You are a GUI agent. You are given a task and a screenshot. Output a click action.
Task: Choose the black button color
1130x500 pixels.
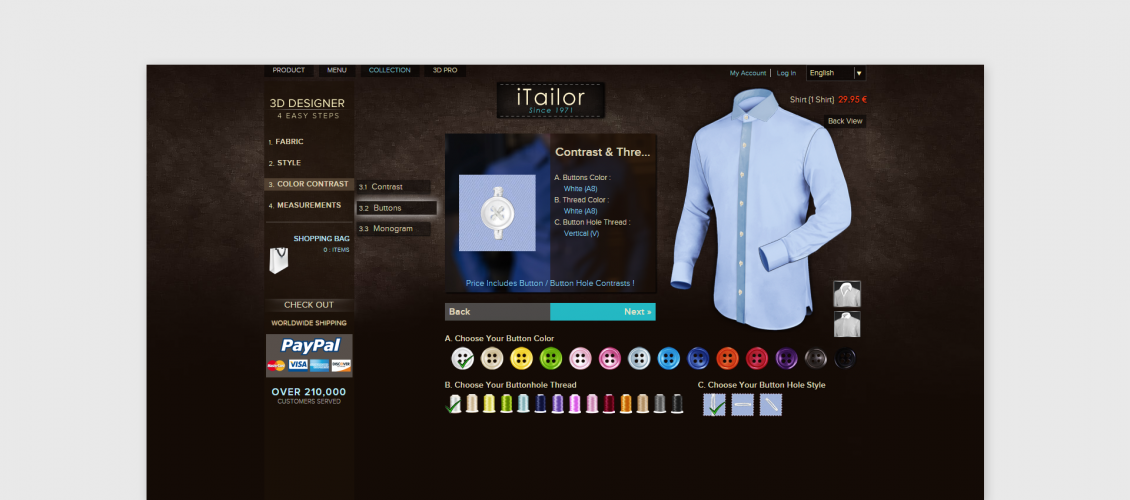845,358
